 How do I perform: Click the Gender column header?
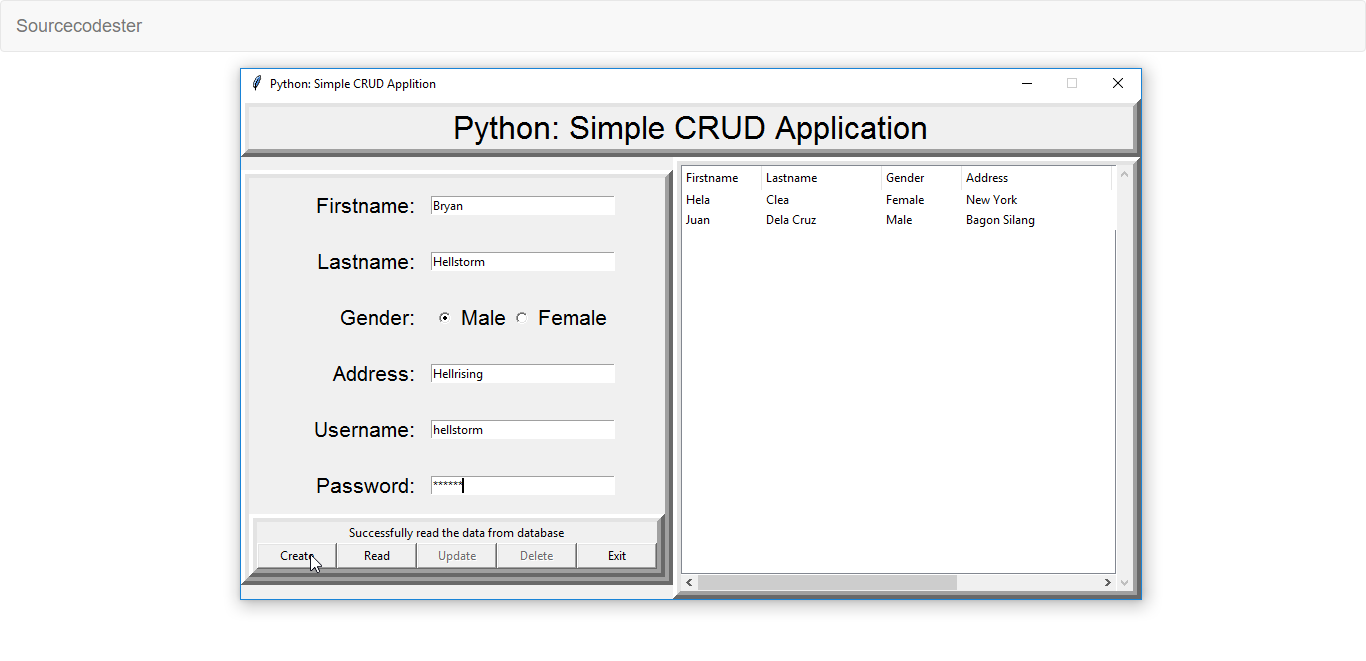(x=905, y=177)
